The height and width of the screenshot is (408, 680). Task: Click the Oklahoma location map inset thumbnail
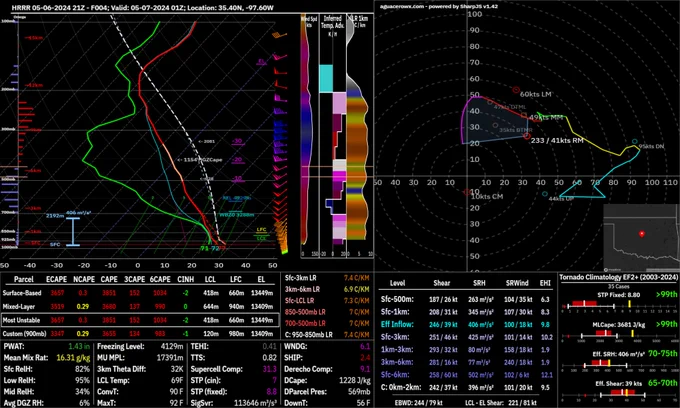641,238
